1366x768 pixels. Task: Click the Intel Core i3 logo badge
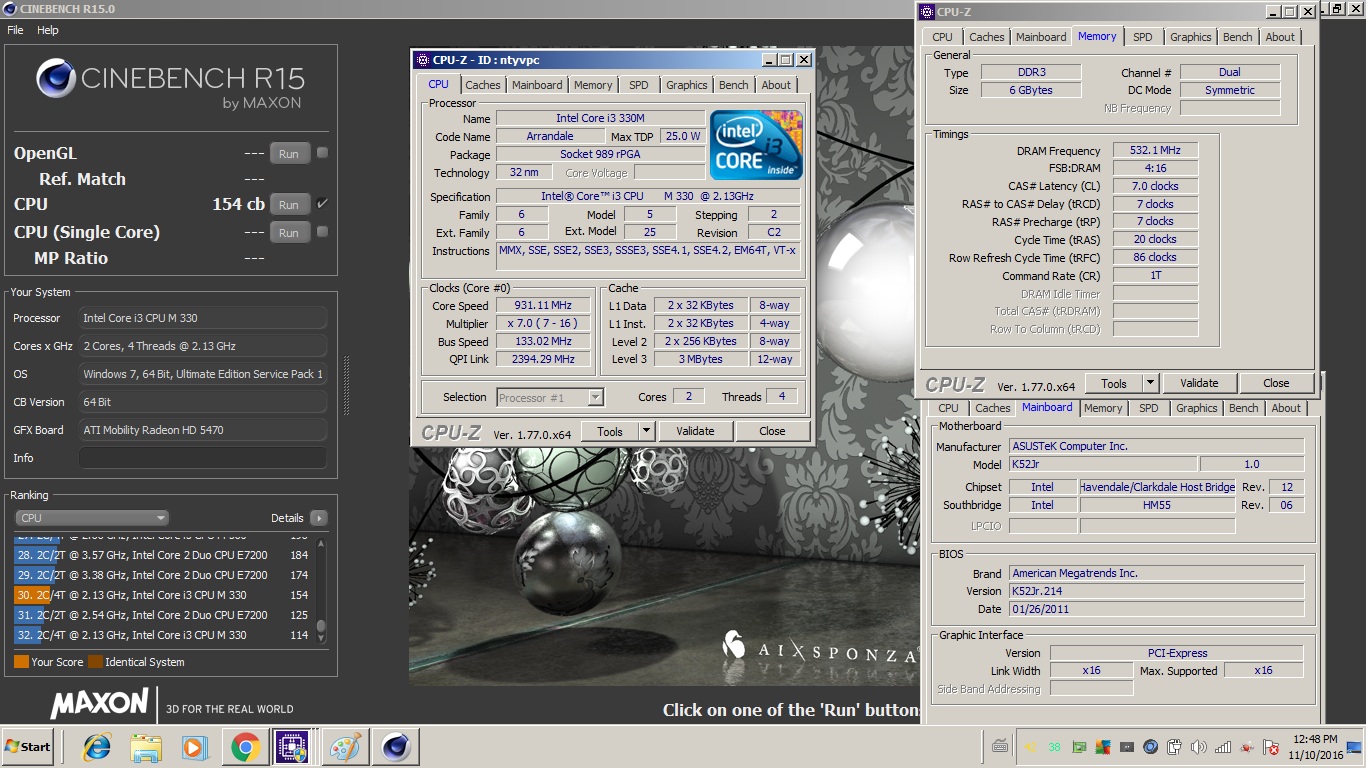tap(757, 145)
